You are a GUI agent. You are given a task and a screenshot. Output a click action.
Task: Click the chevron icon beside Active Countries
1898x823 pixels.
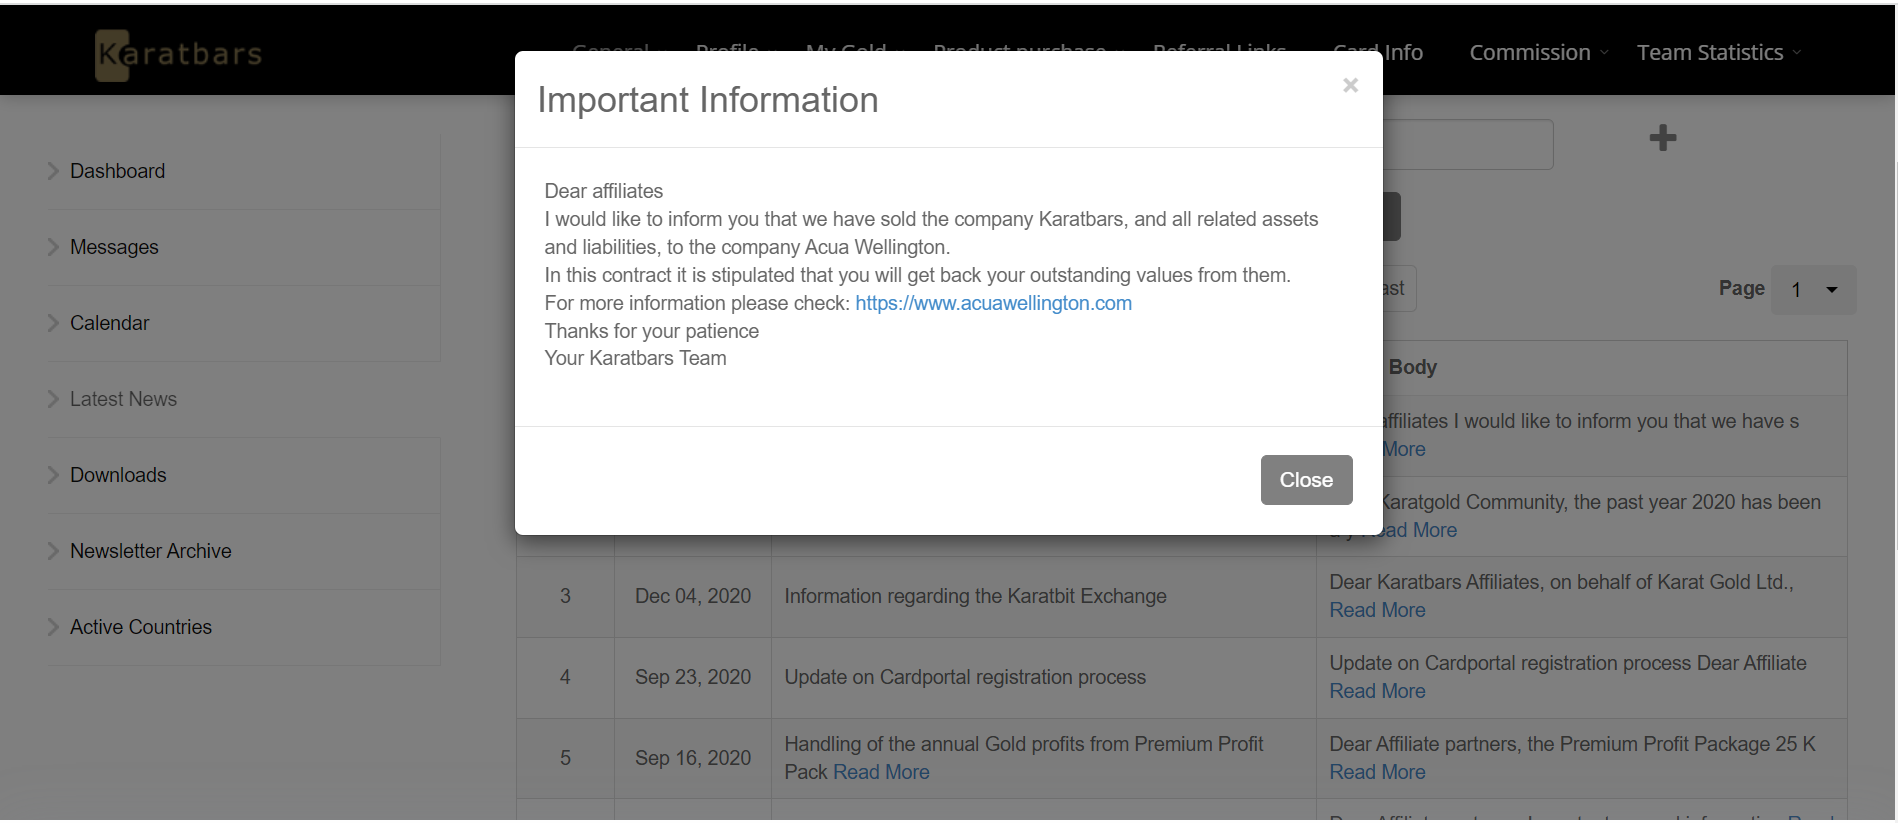tap(53, 627)
